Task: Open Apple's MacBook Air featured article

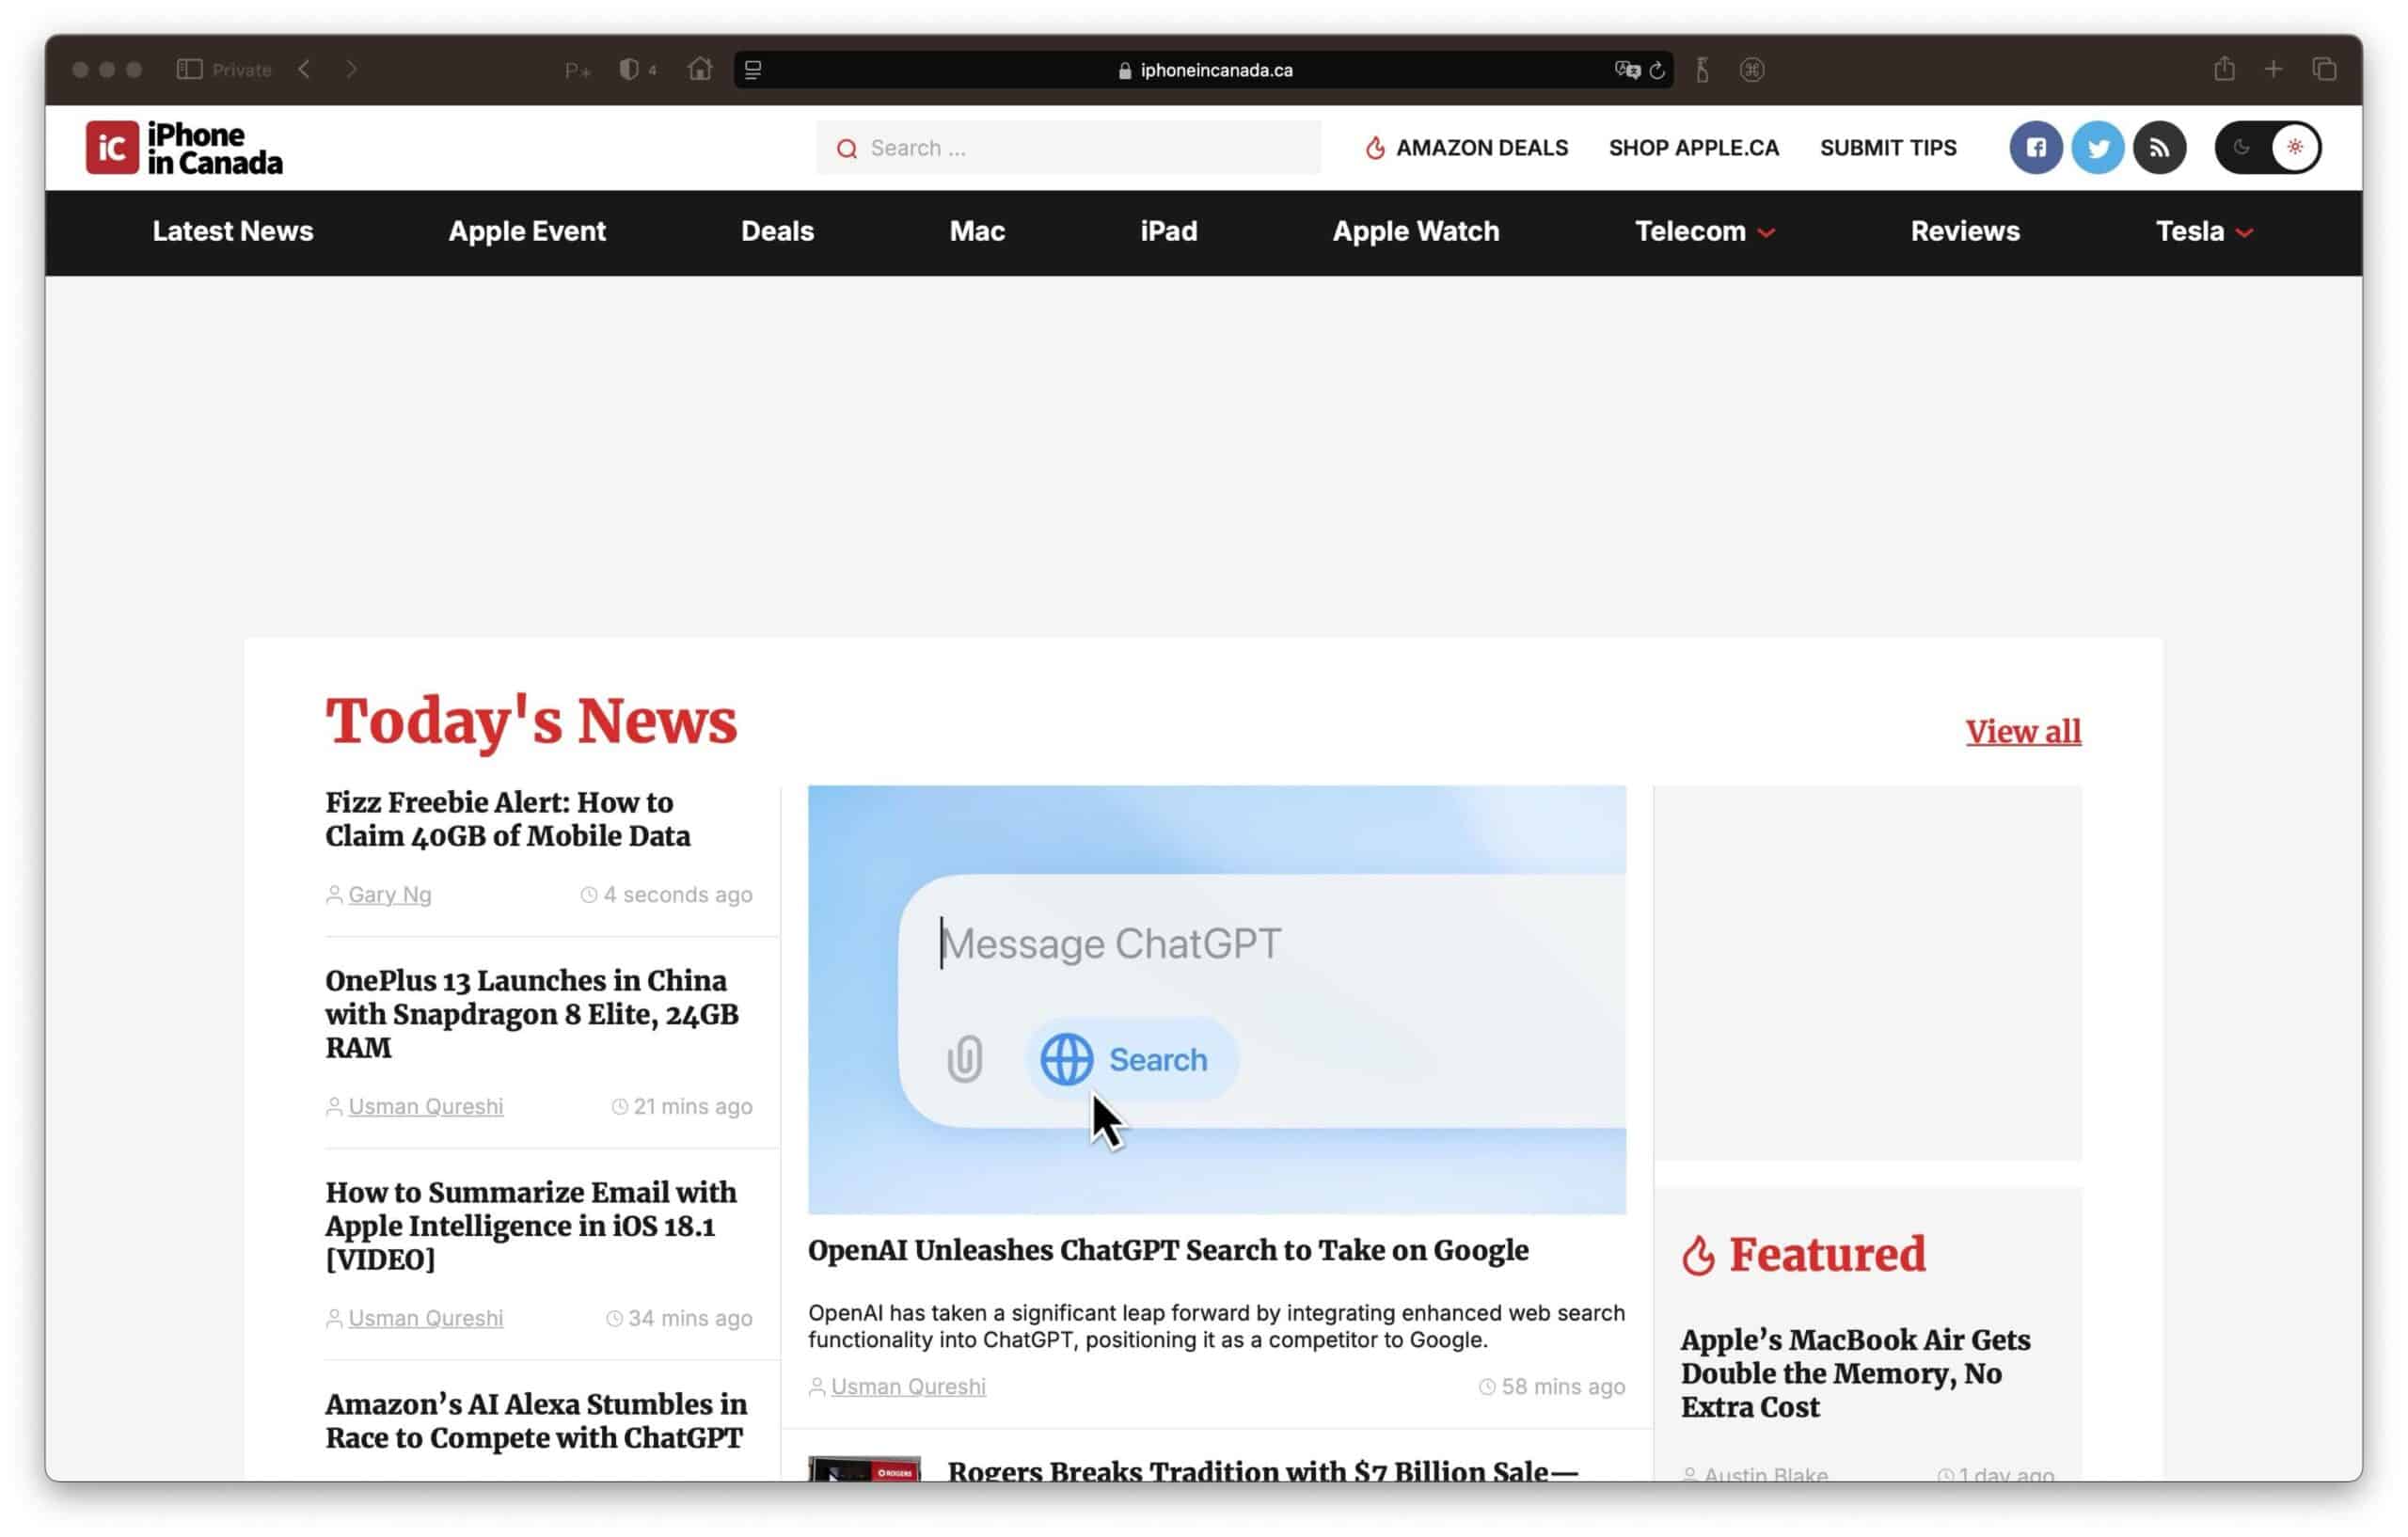Action: [1855, 1373]
